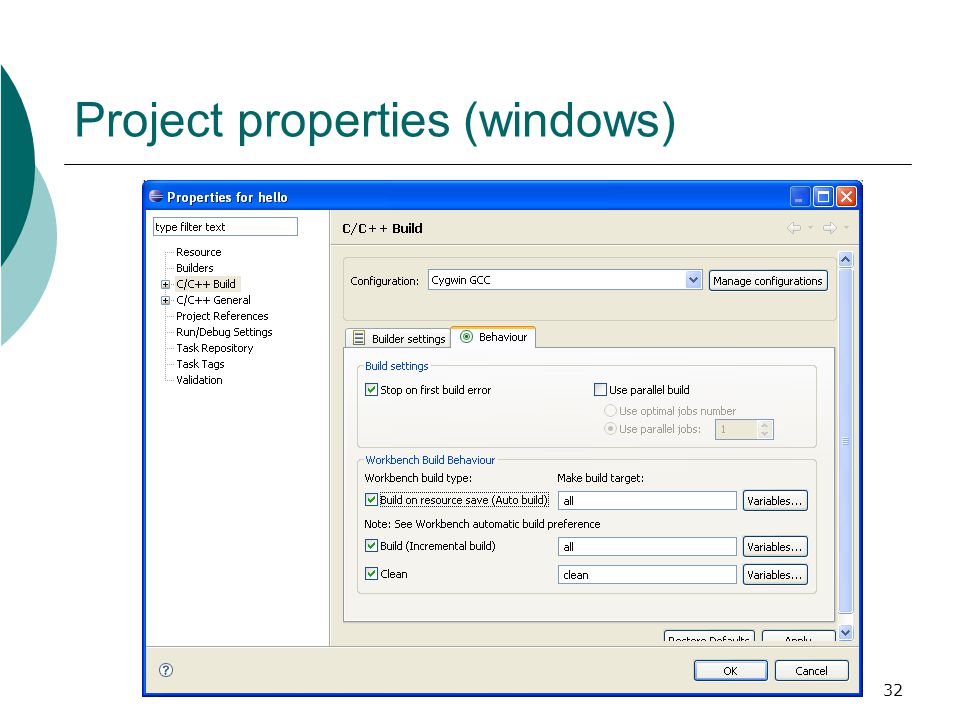Image resolution: width=960 pixels, height=720 pixels.
Task: Click the Manage configurations button
Action: click(768, 280)
